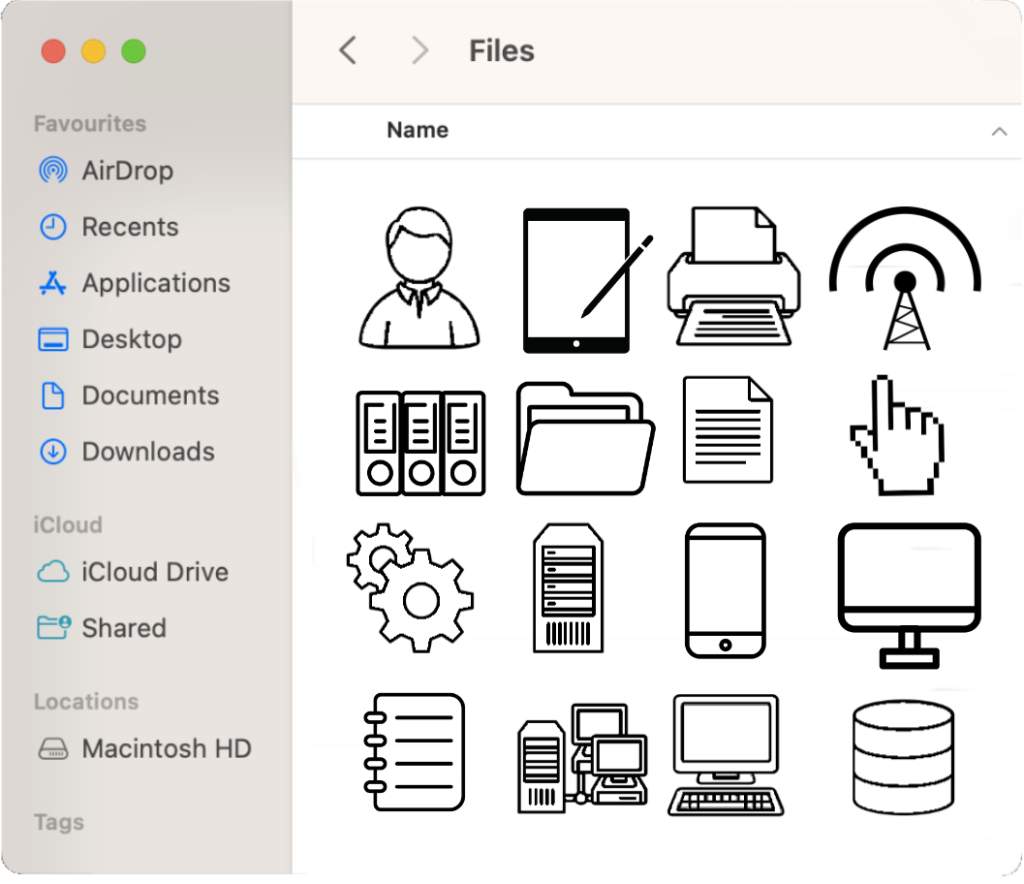This screenshot has height=884, width=1024.
Task: Select the single server tower icon
Action: 568,588
